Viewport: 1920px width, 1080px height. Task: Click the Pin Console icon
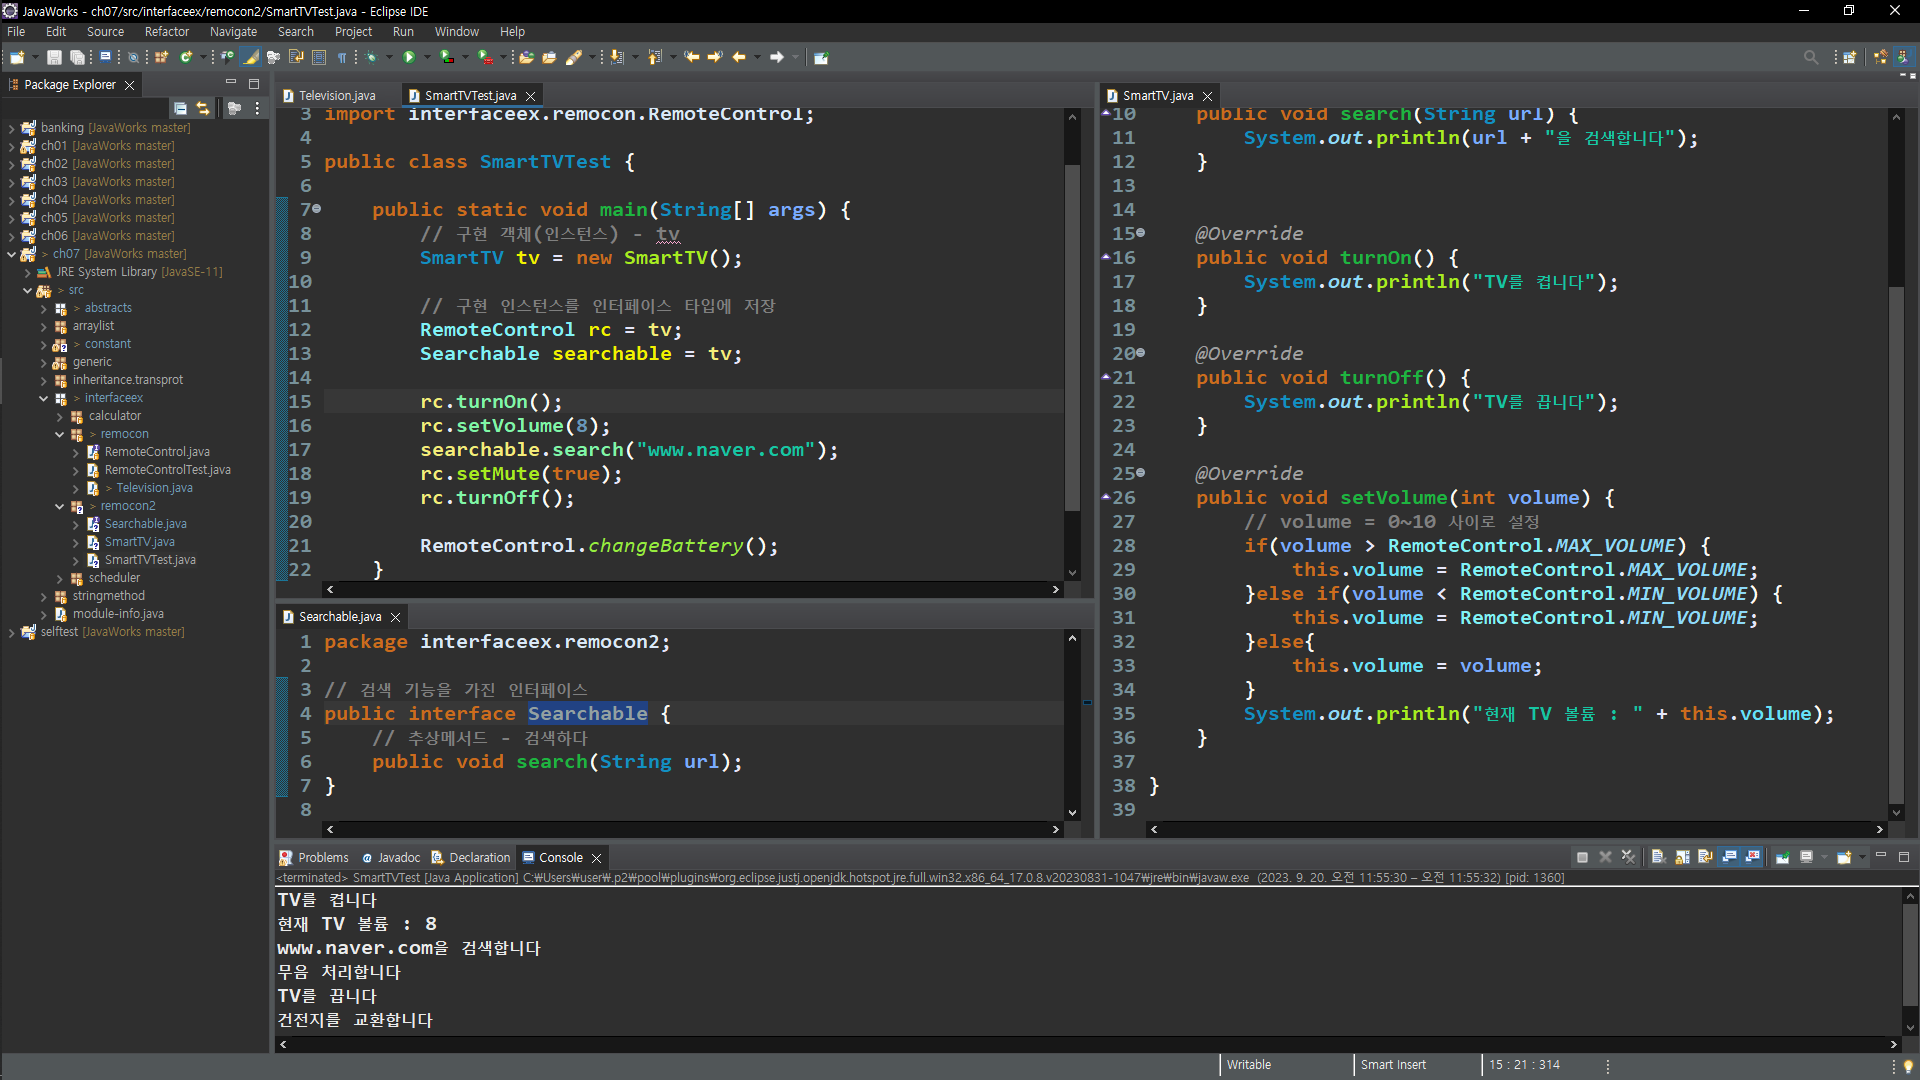[1782, 857]
